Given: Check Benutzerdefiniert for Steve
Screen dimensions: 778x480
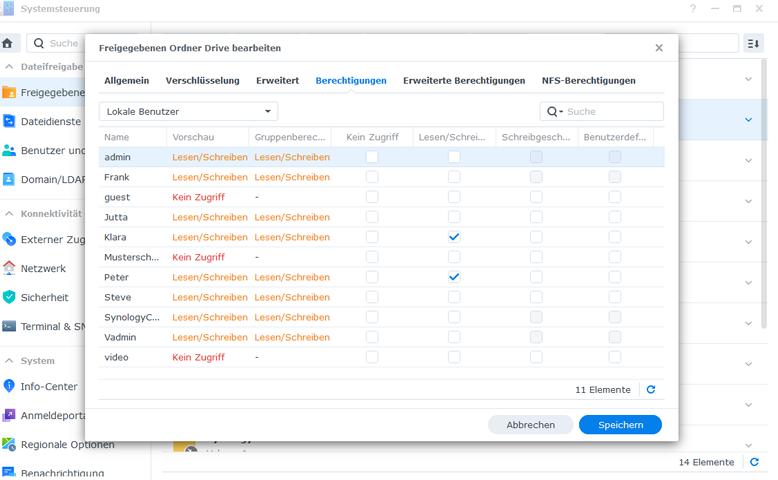Looking at the screenshot, I should pos(615,297).
